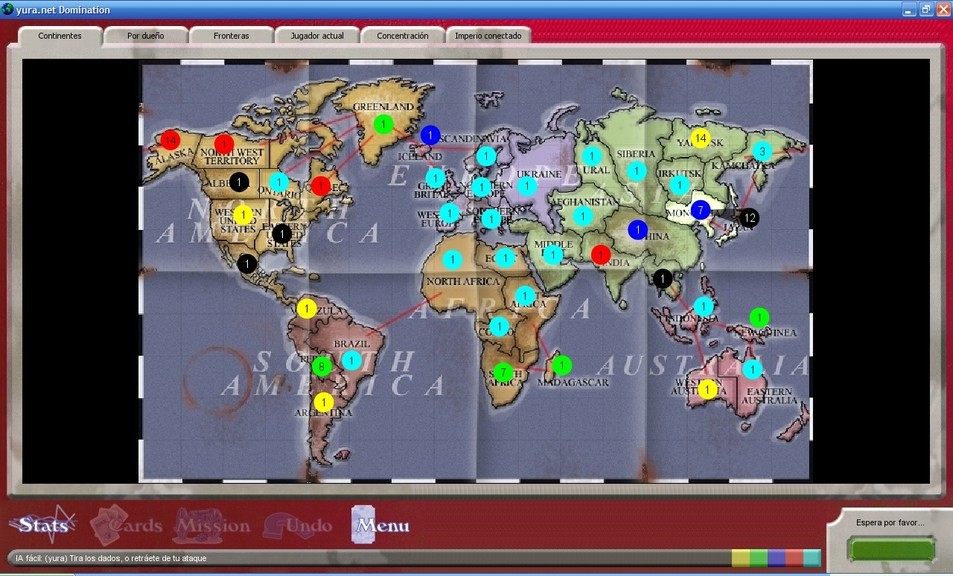953x576 pixels.
Task: Select Indonesia's cyan army marker
Action: tap(703, 306)
